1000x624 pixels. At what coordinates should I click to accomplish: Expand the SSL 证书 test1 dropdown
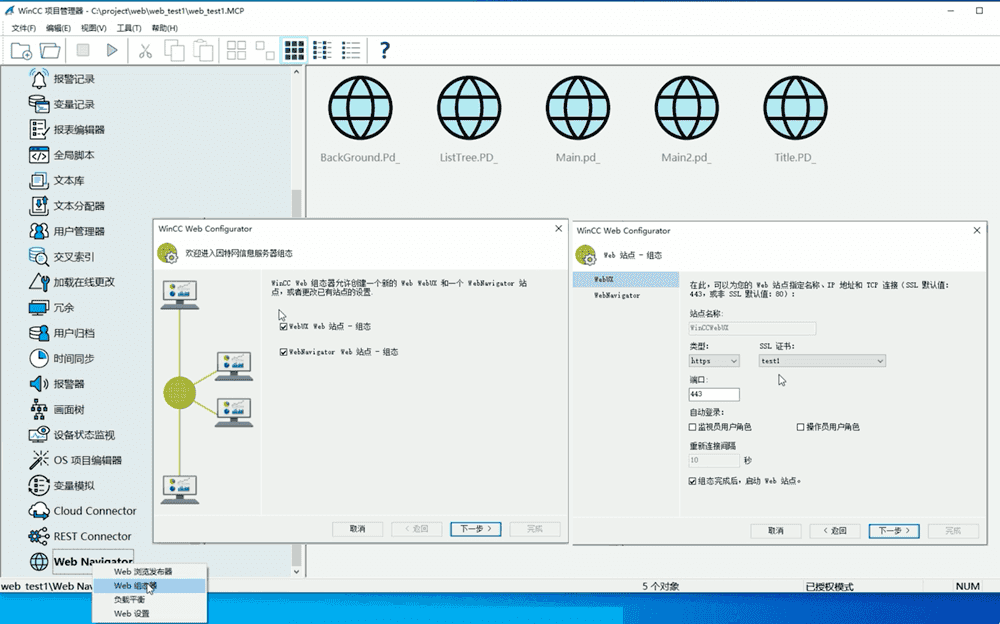[822, 361]
